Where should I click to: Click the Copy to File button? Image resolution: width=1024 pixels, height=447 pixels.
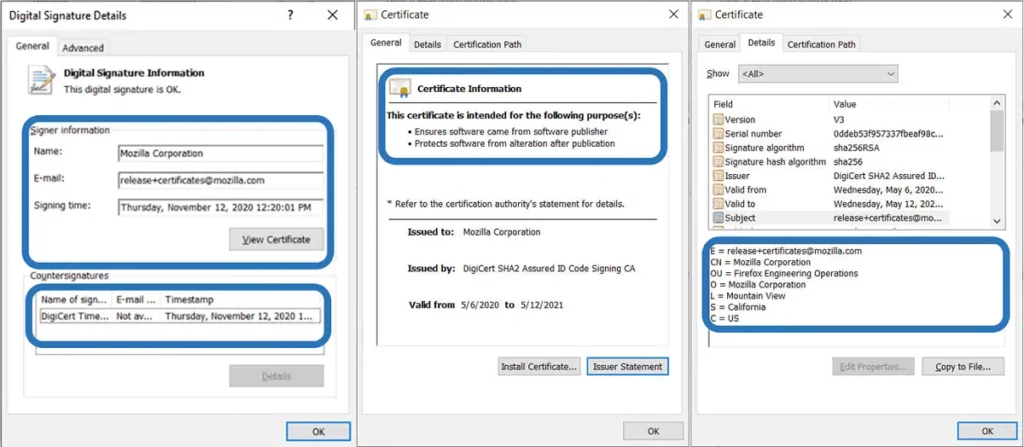[963, 367]
